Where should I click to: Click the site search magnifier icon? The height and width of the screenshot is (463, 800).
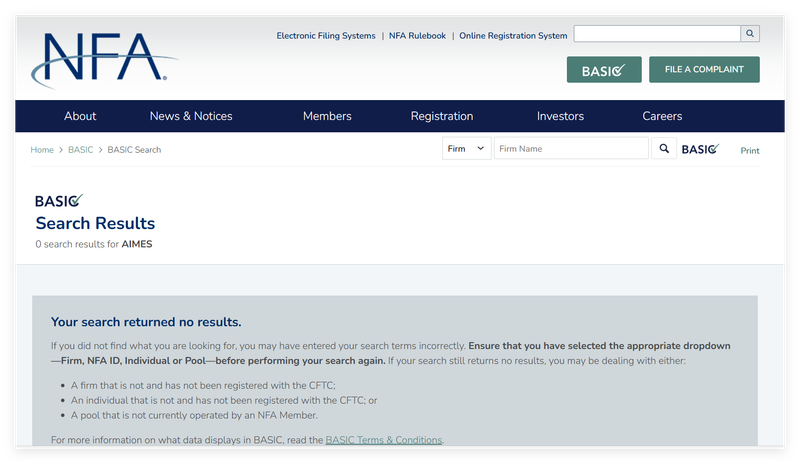click(x=749, y=34)
